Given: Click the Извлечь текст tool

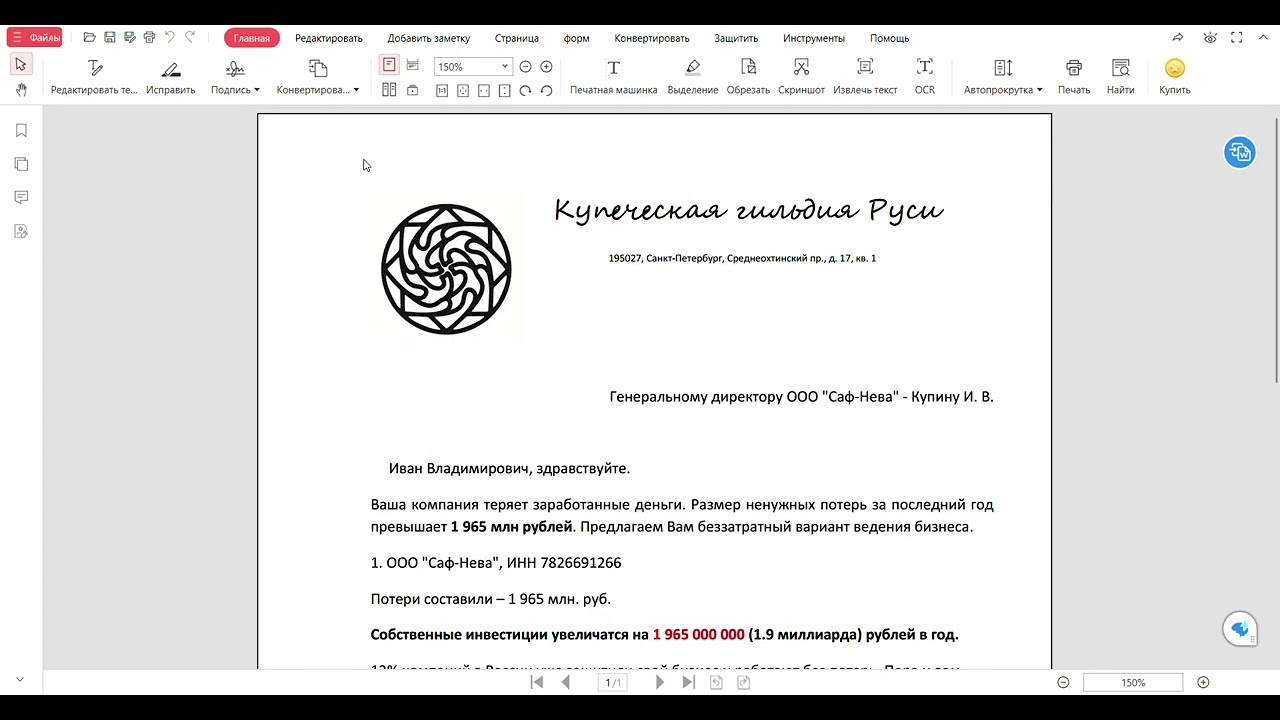Looking at the screenshot, I should tap(865, 78).
